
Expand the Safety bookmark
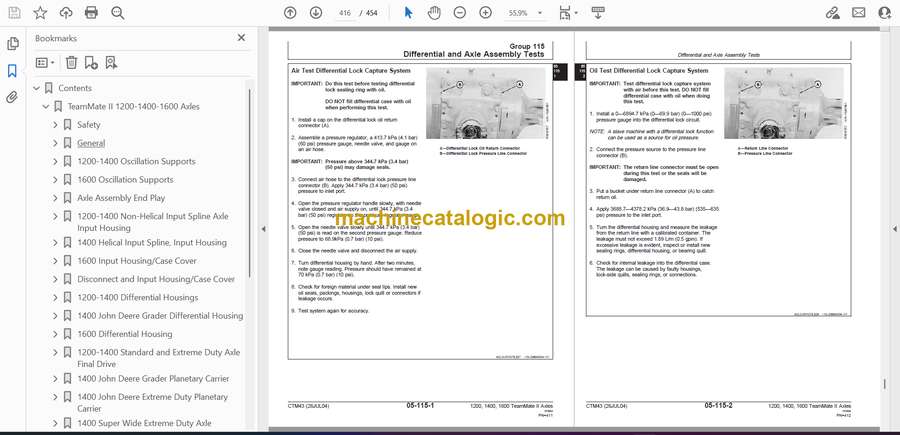[x=56, y=125]
